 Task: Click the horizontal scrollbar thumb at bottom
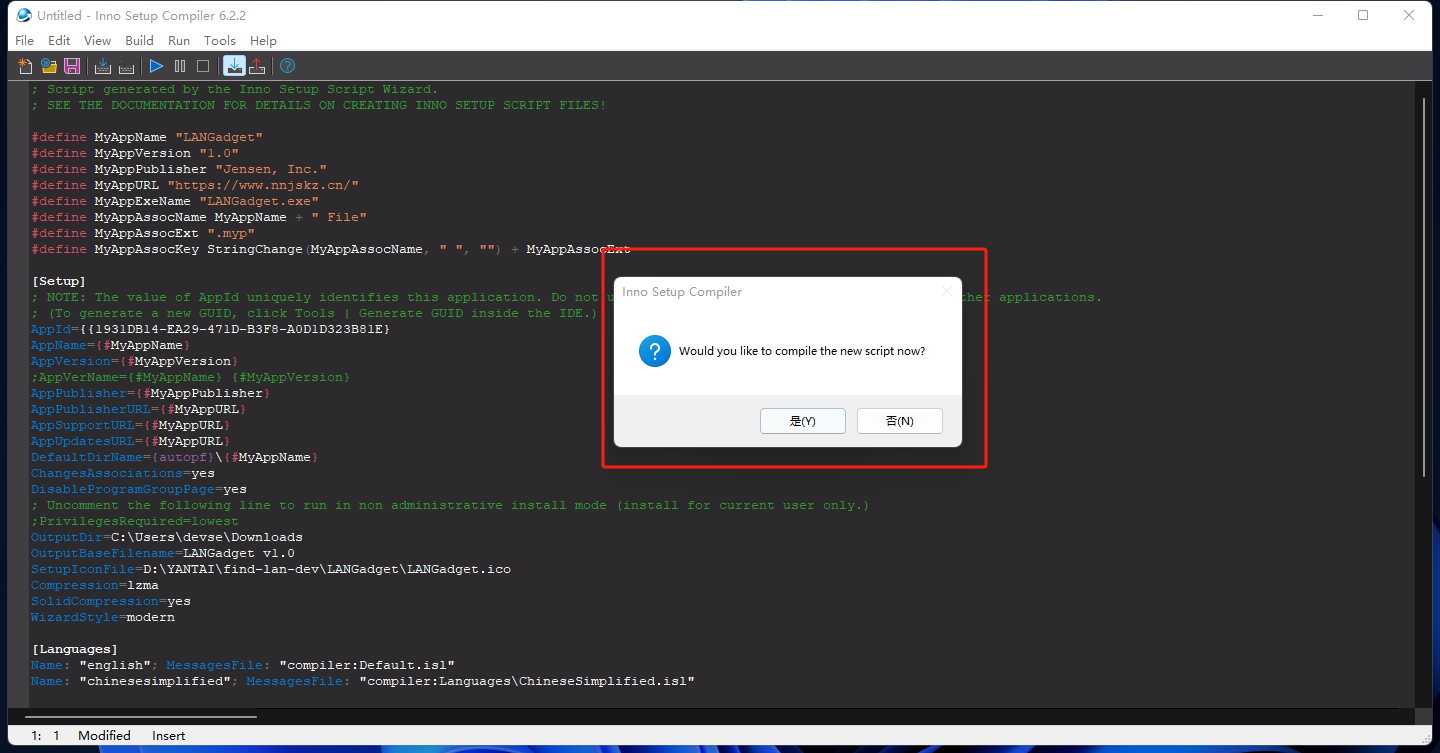pos(141,716)
